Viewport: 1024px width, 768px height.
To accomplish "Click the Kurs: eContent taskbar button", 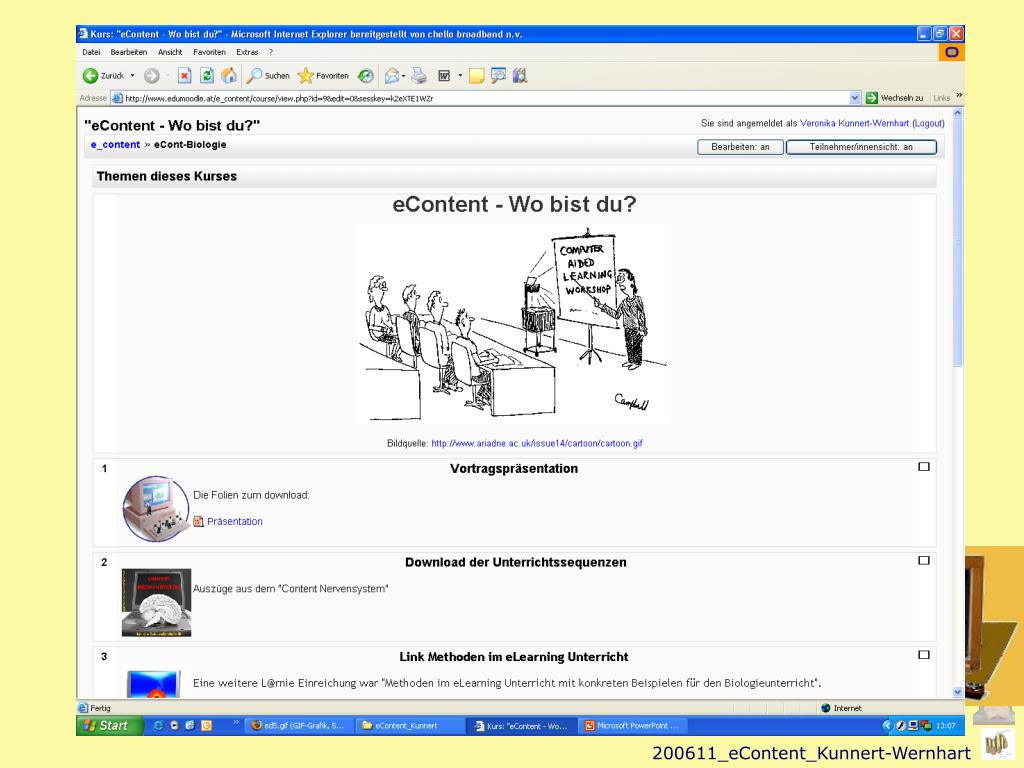I will 521,726.
